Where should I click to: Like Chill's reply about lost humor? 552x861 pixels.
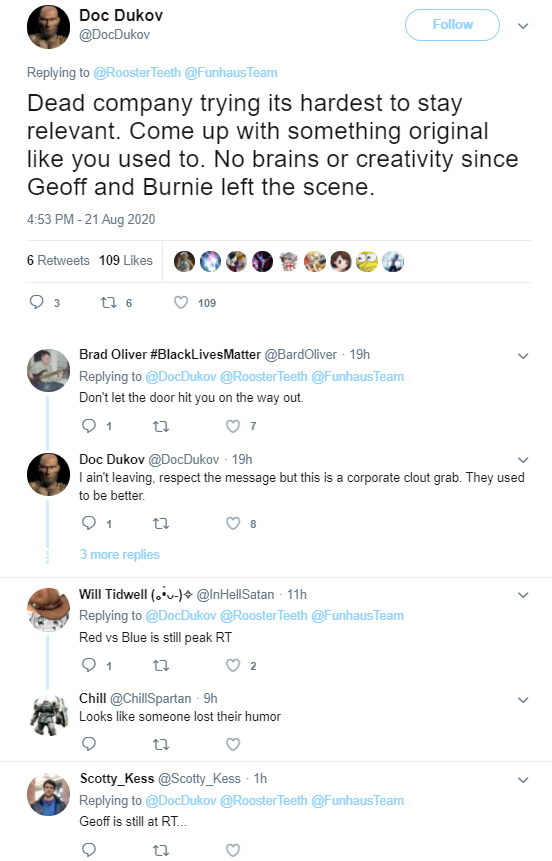(233, 744)
